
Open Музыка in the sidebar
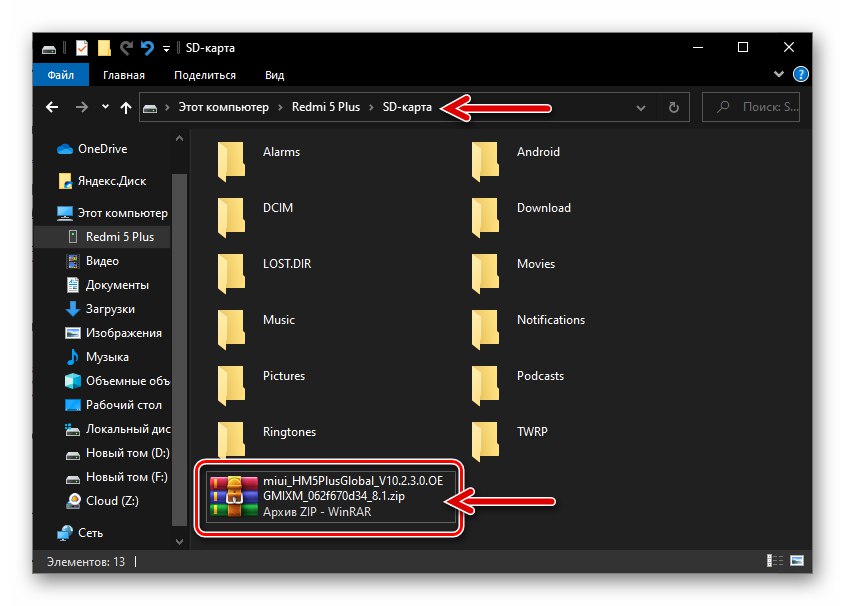(96, 357)
